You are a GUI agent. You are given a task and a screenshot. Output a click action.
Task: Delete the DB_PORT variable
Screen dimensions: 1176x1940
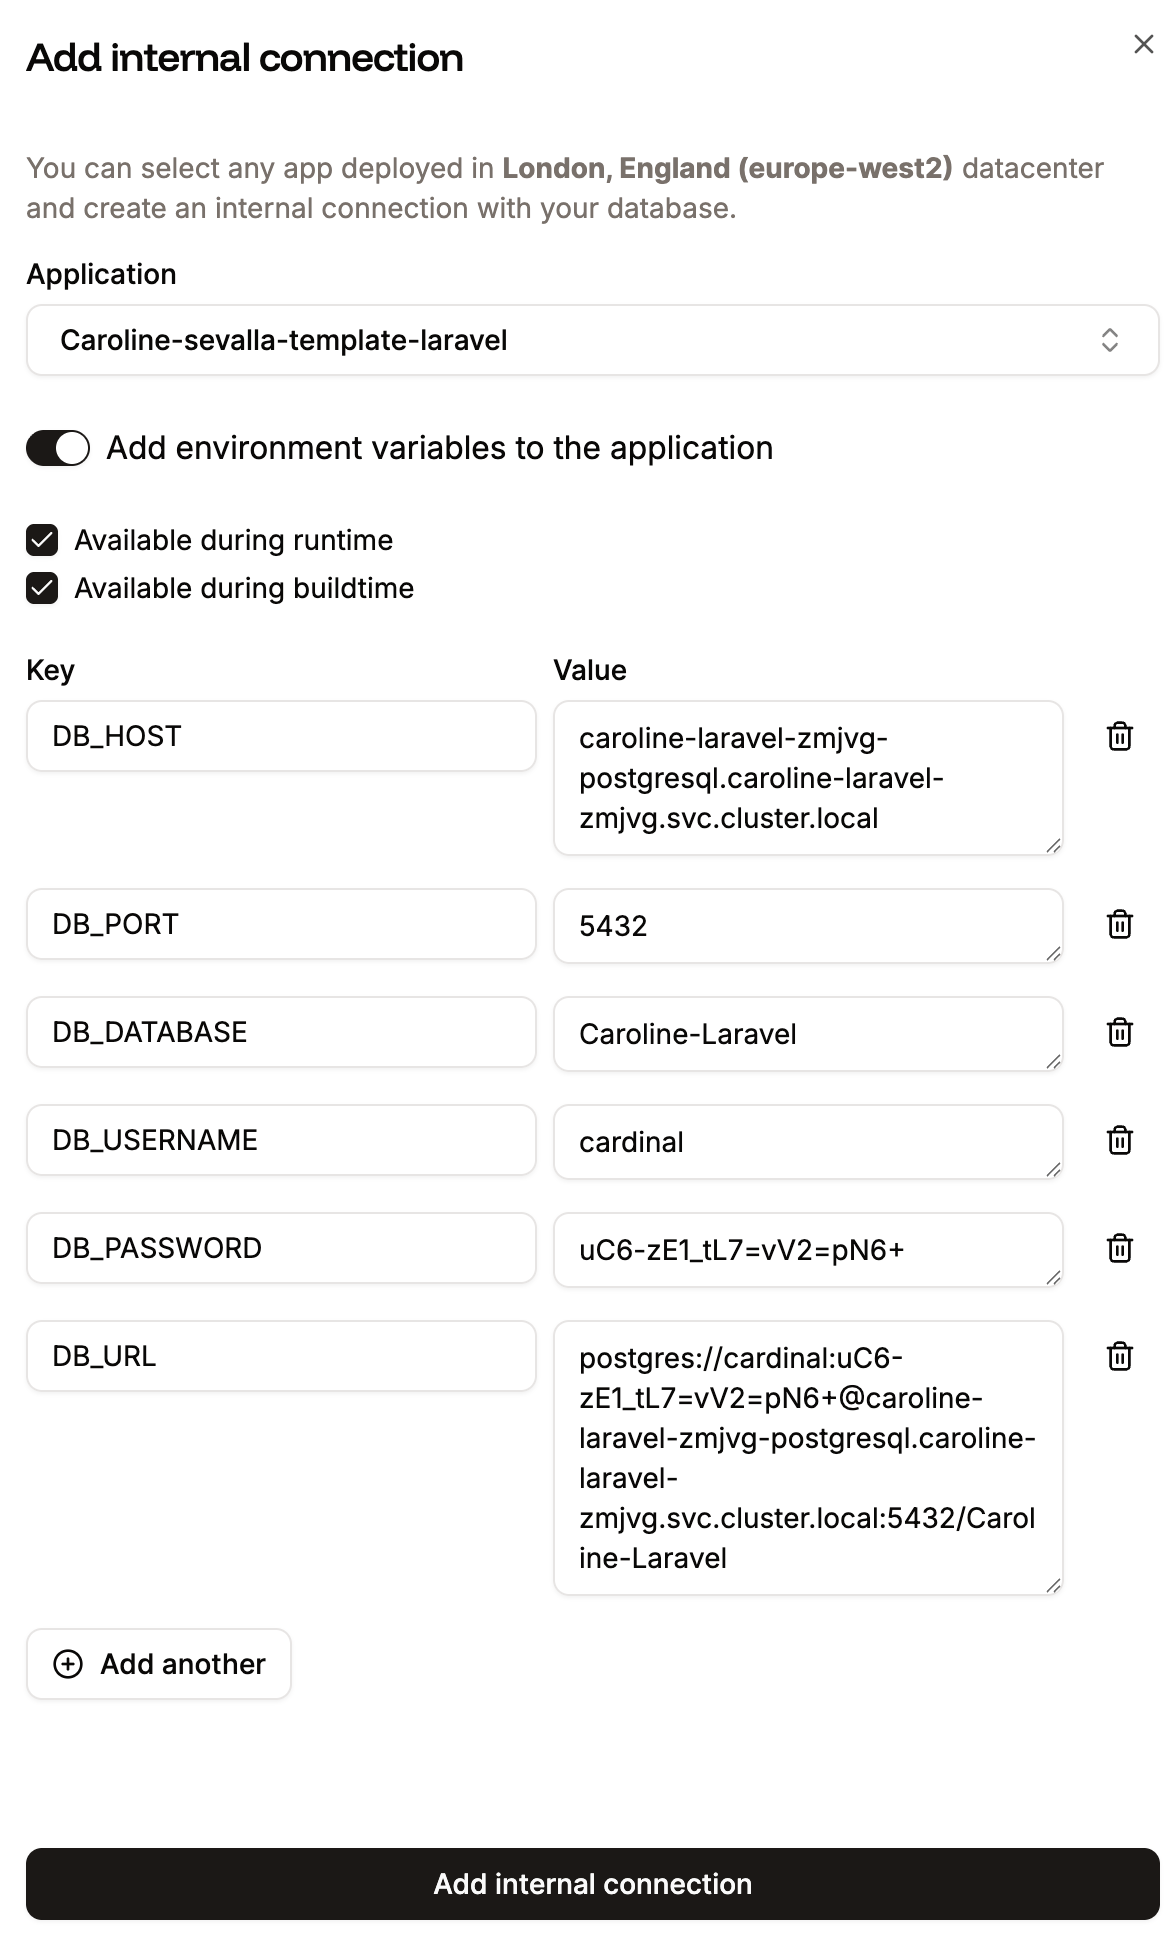click(1121, 925)
